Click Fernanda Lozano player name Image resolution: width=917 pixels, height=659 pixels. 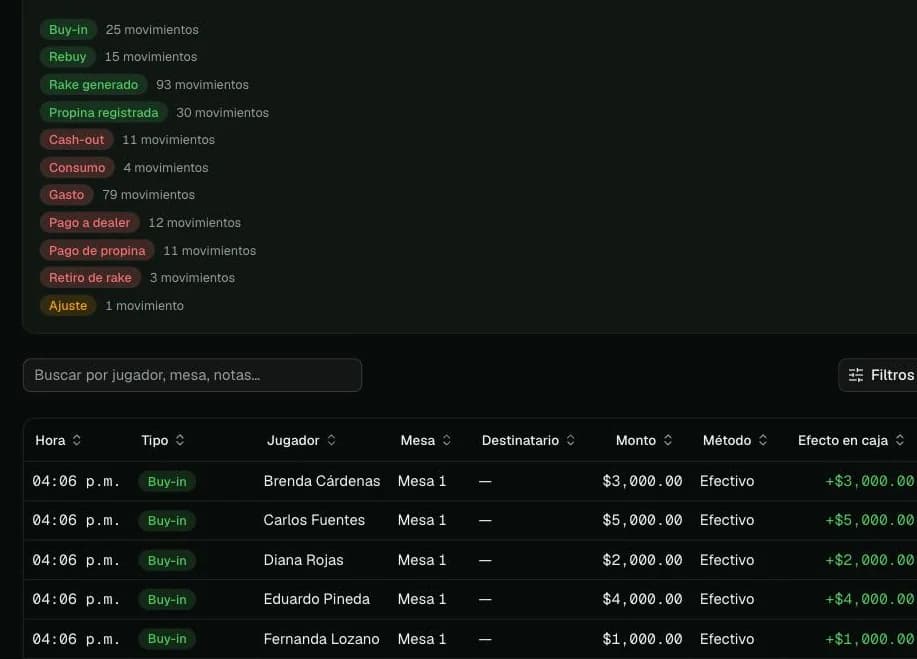(322, 639)
